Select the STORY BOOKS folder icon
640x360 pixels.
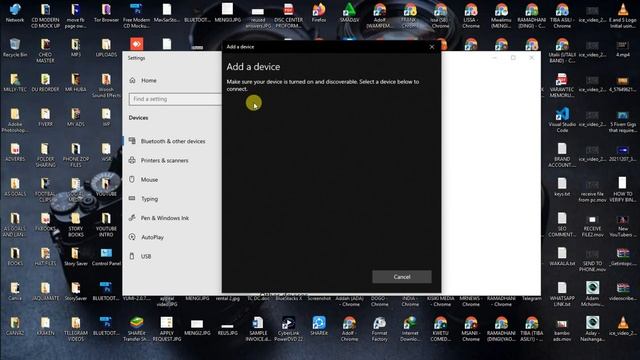click(76, 224)
